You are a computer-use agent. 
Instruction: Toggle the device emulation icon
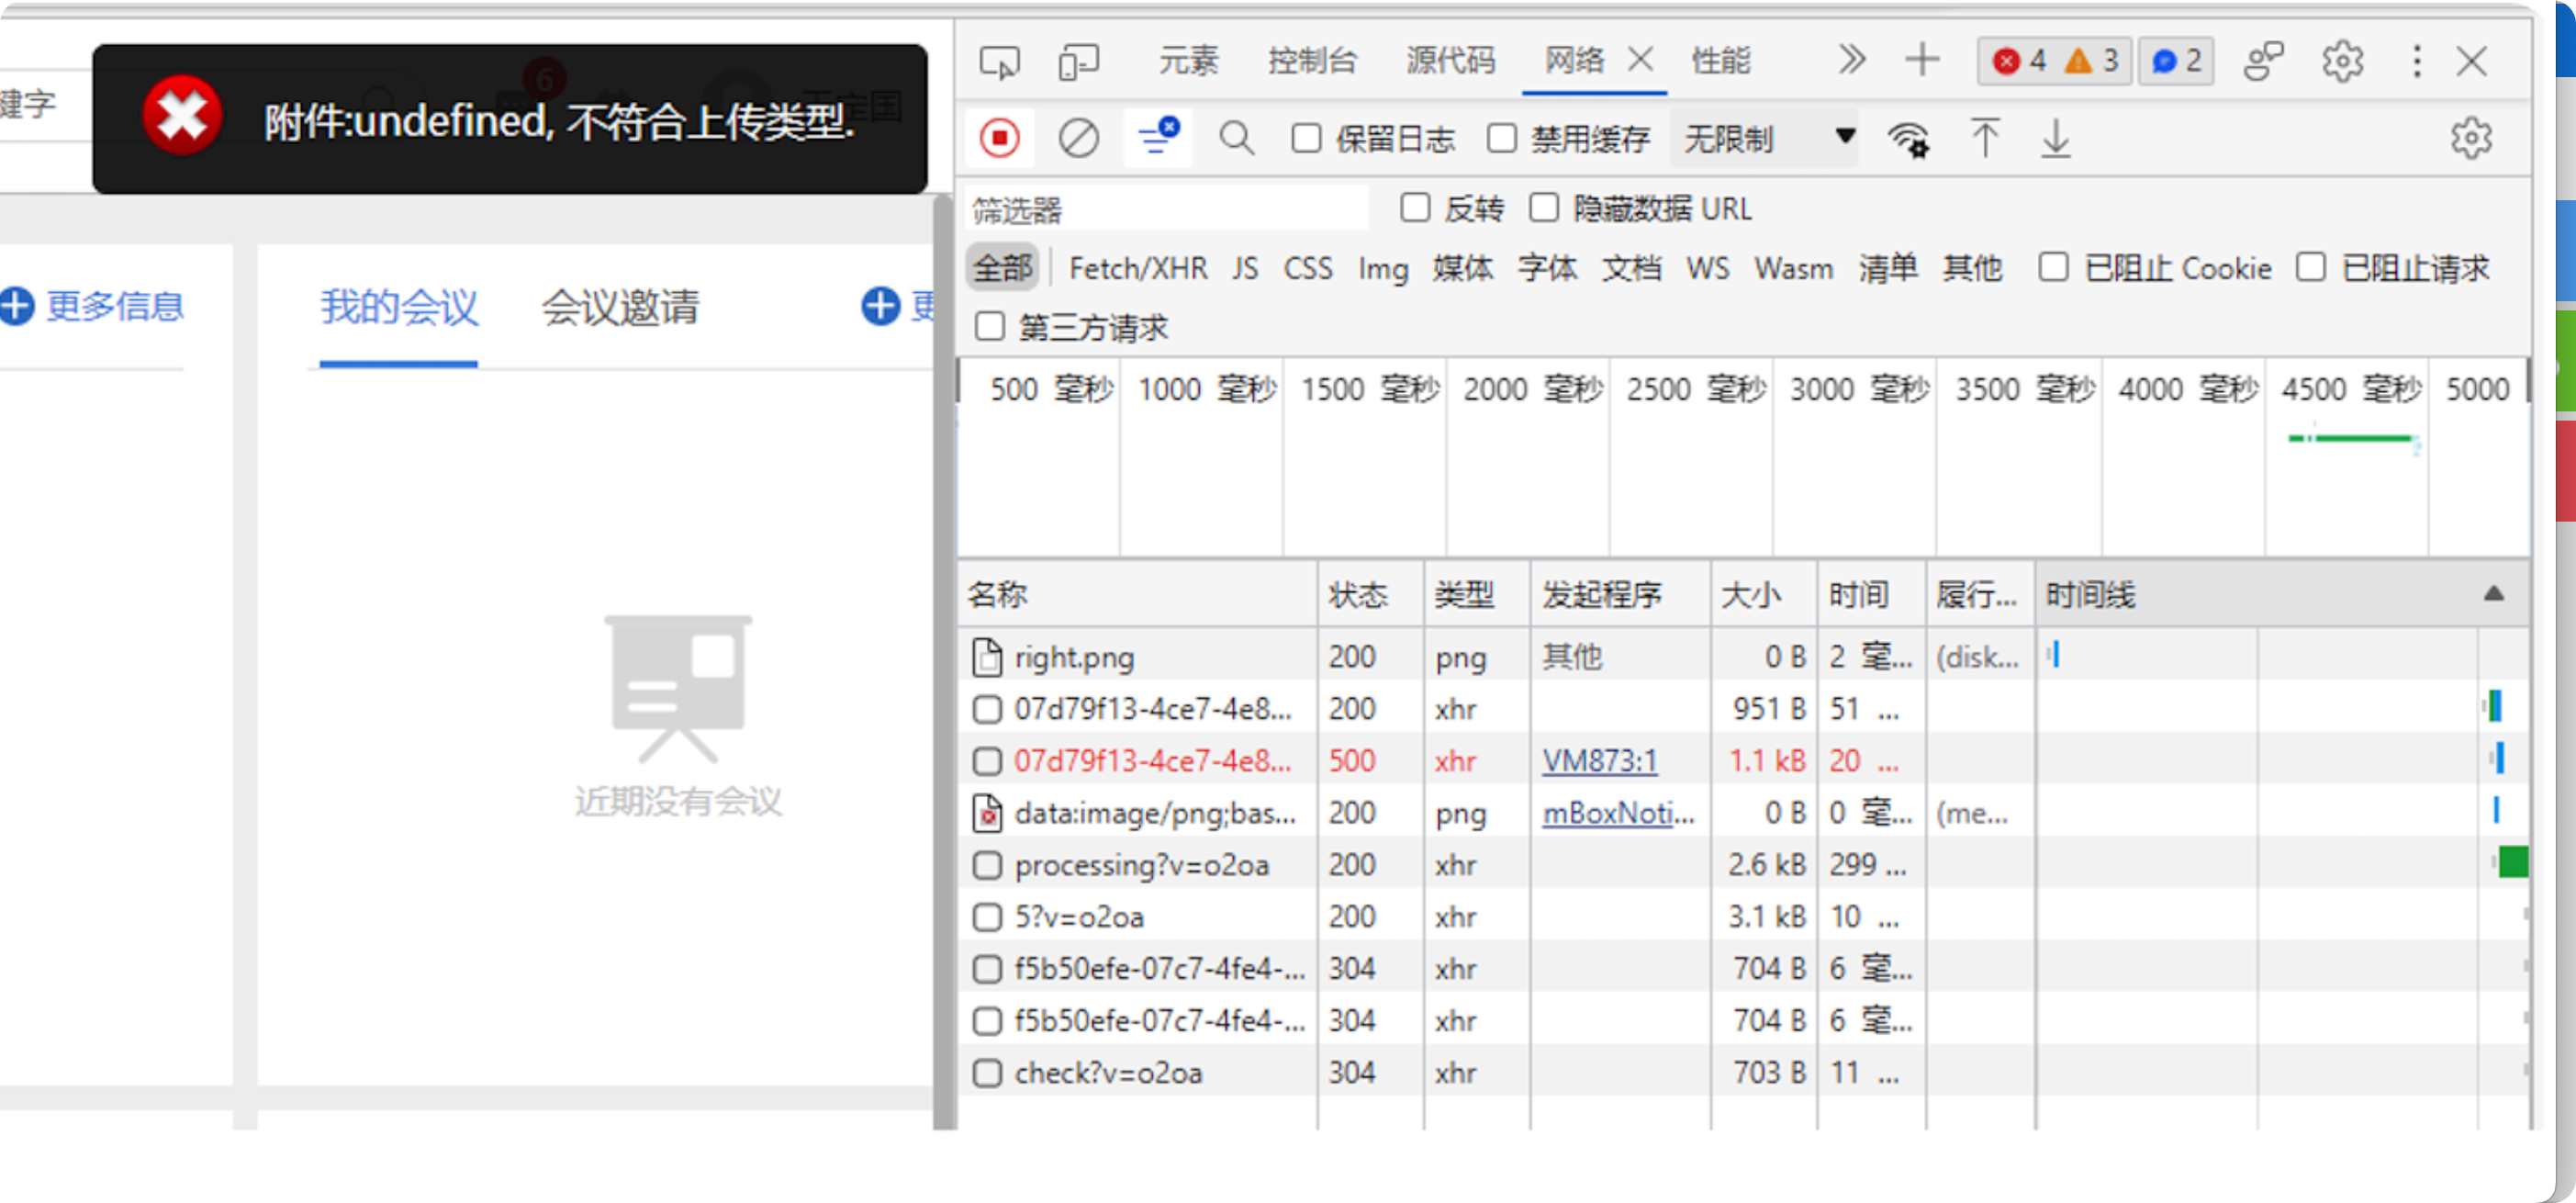(1078, 62)
